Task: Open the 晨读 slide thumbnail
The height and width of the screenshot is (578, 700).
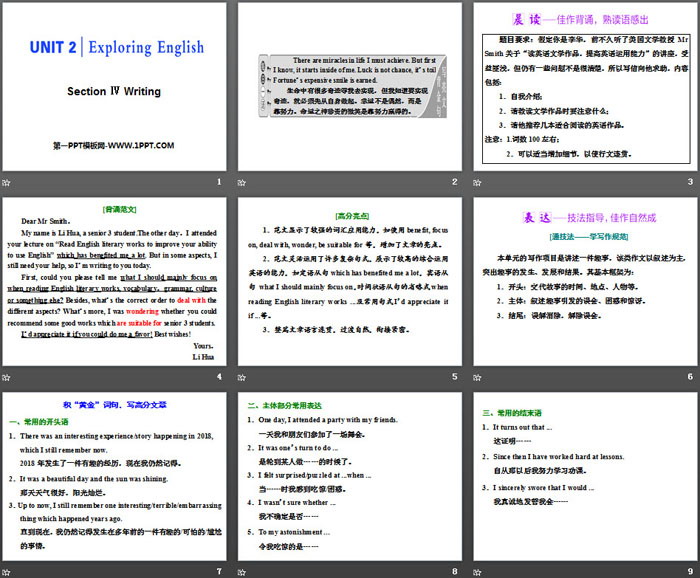Action: [586, 88]
